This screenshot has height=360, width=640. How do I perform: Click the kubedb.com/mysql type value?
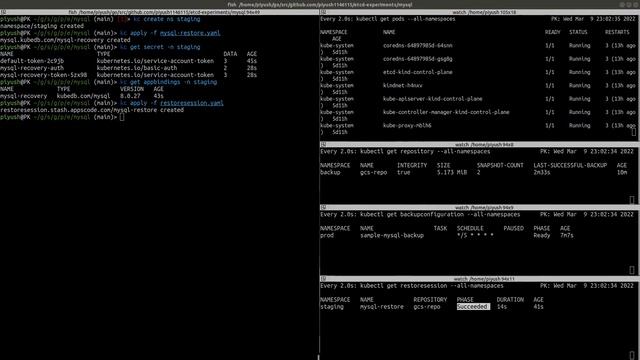[83, 96]
